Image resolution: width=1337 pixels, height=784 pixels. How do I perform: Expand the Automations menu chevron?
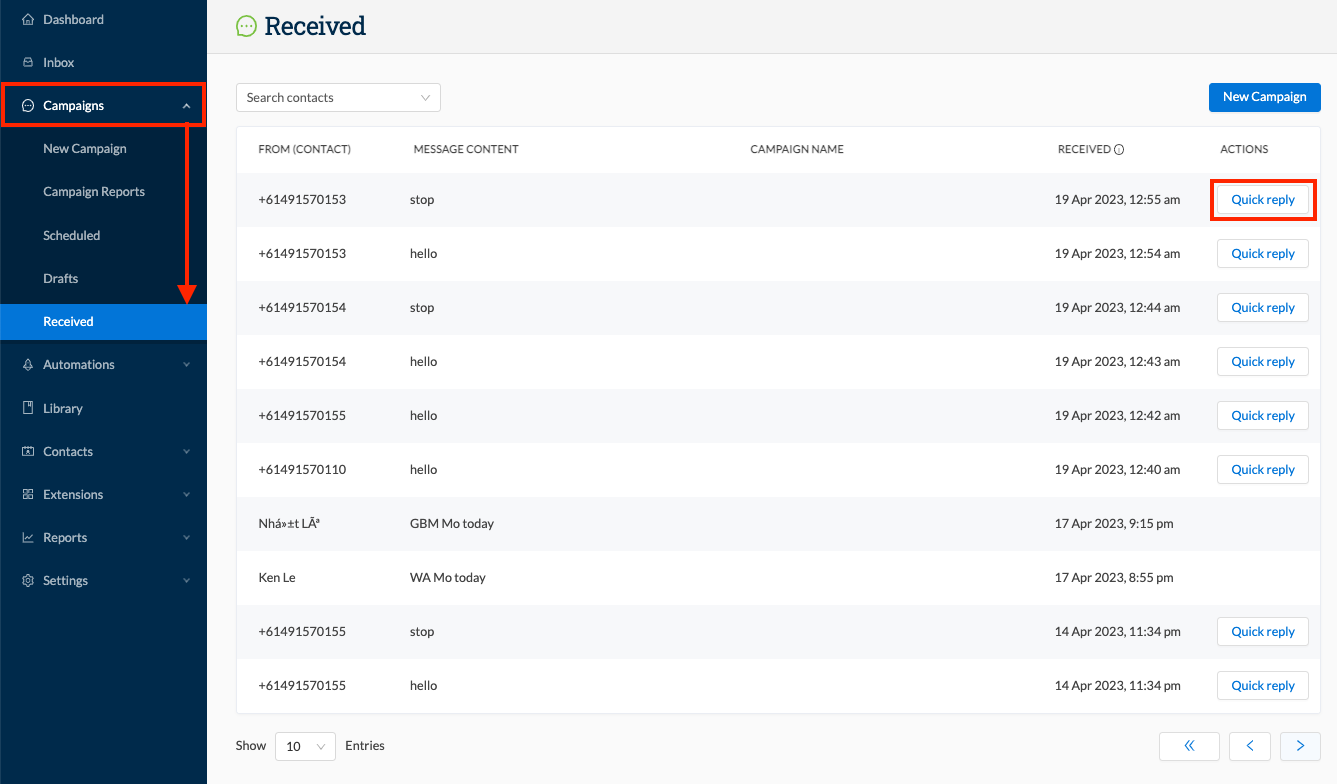(187, 365)
